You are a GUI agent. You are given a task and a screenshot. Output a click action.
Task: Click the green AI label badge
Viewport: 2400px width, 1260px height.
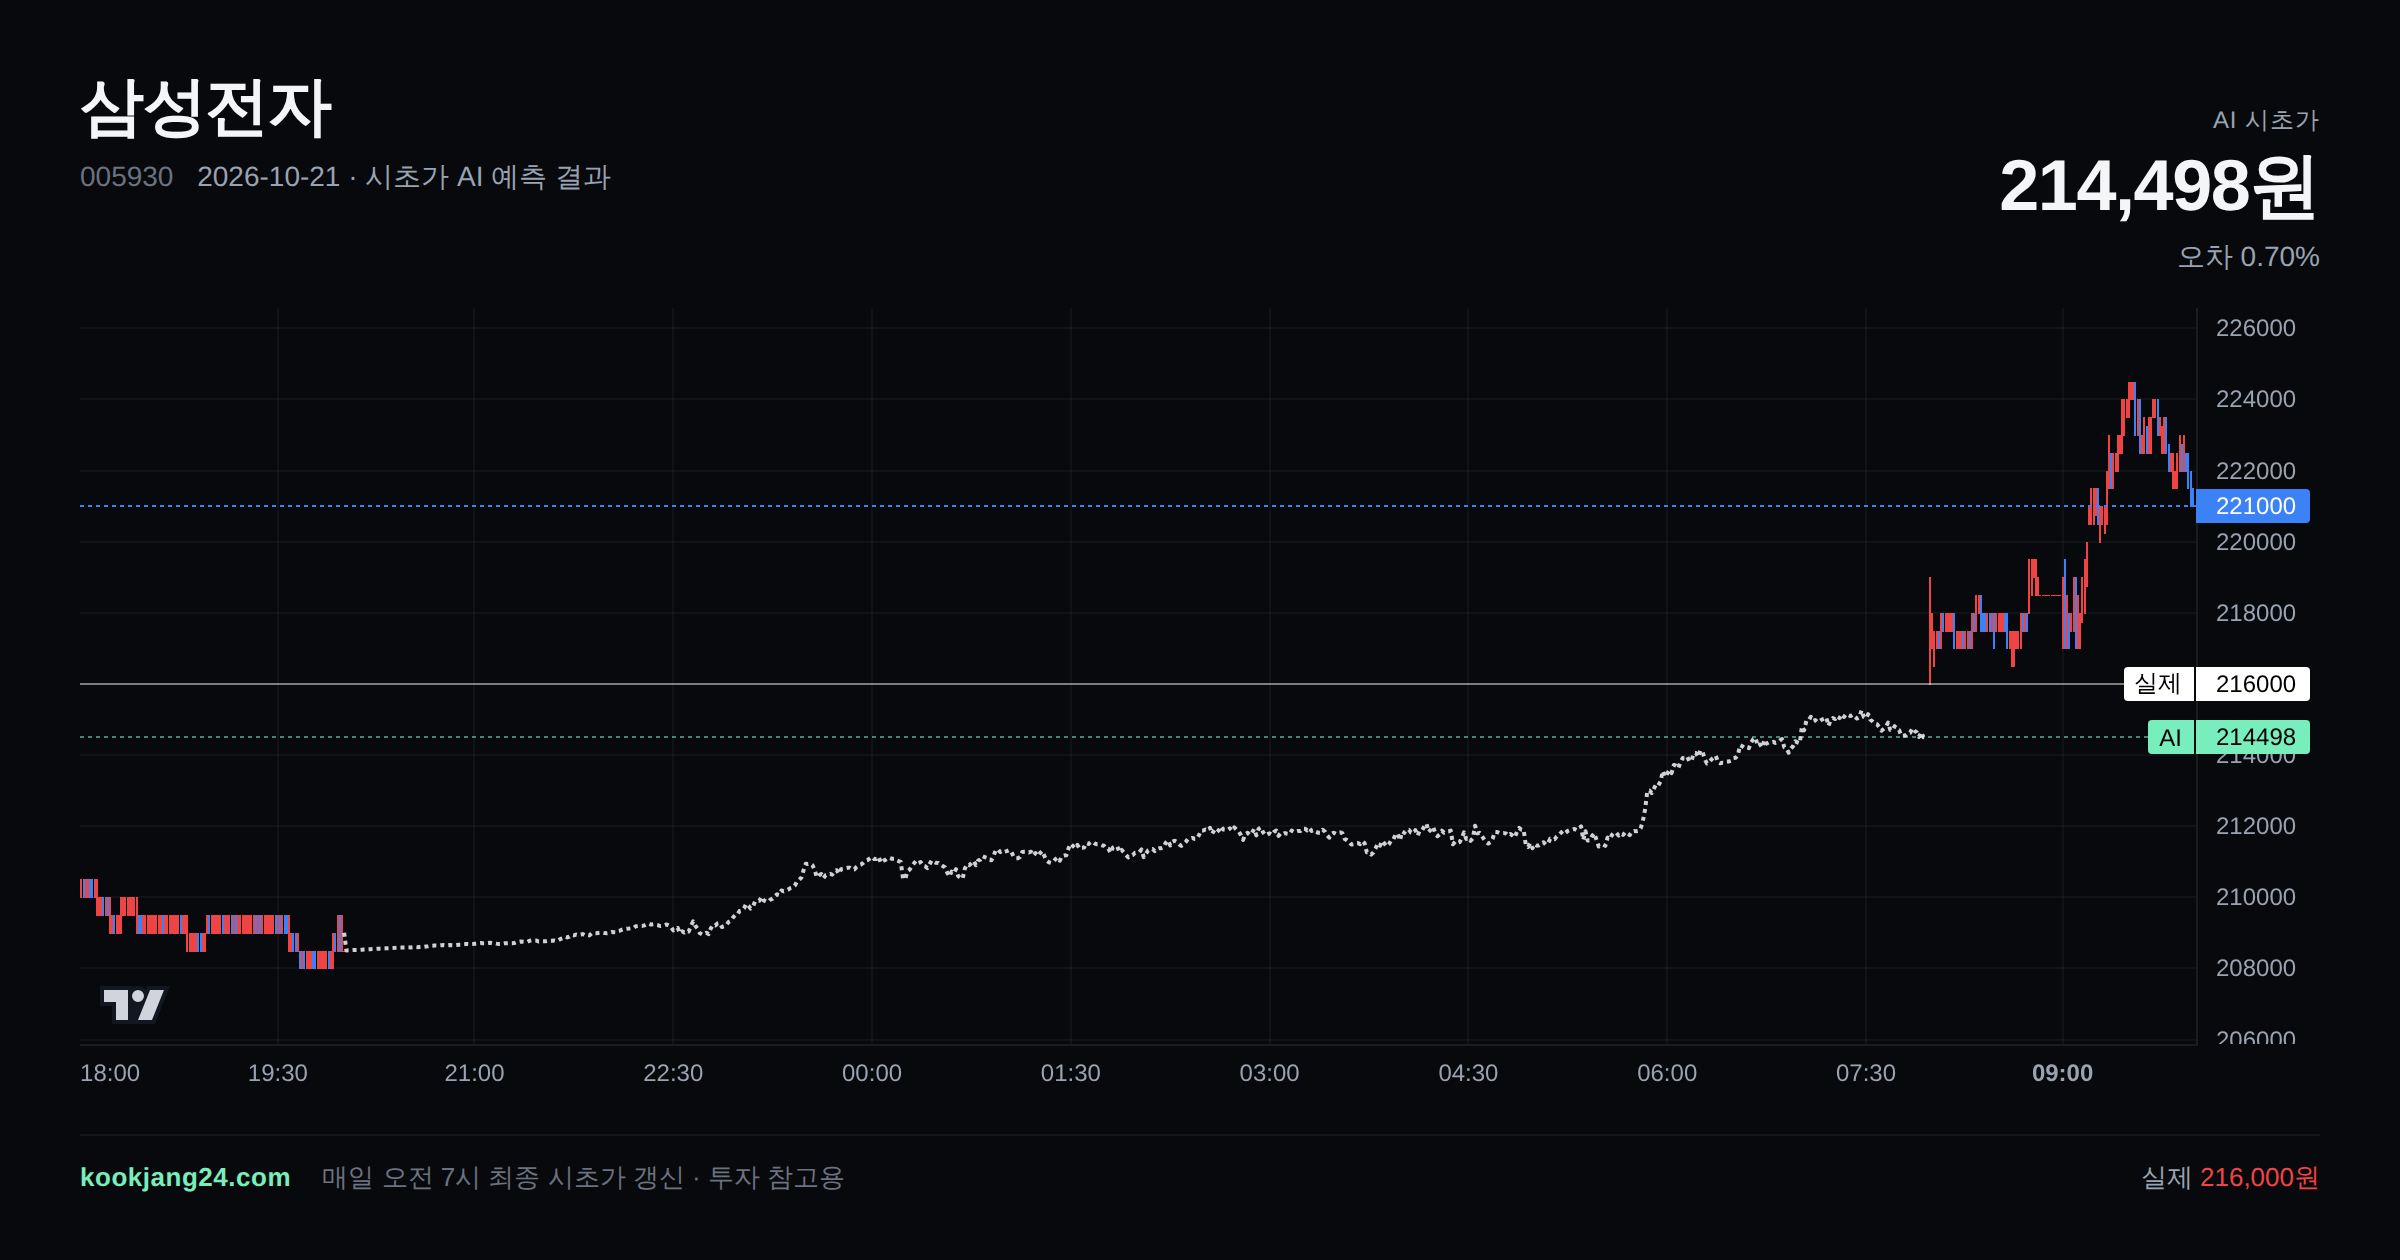point(2170,737)
